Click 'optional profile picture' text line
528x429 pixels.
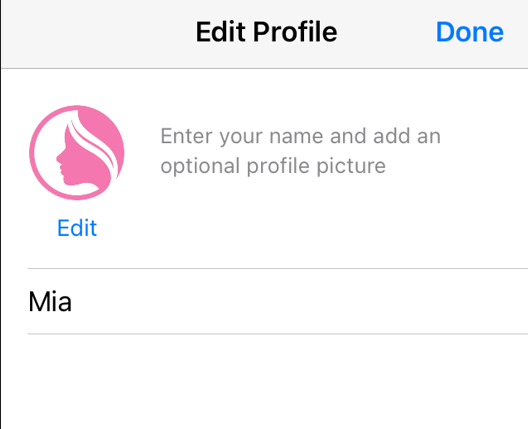(x=273, y=166)
